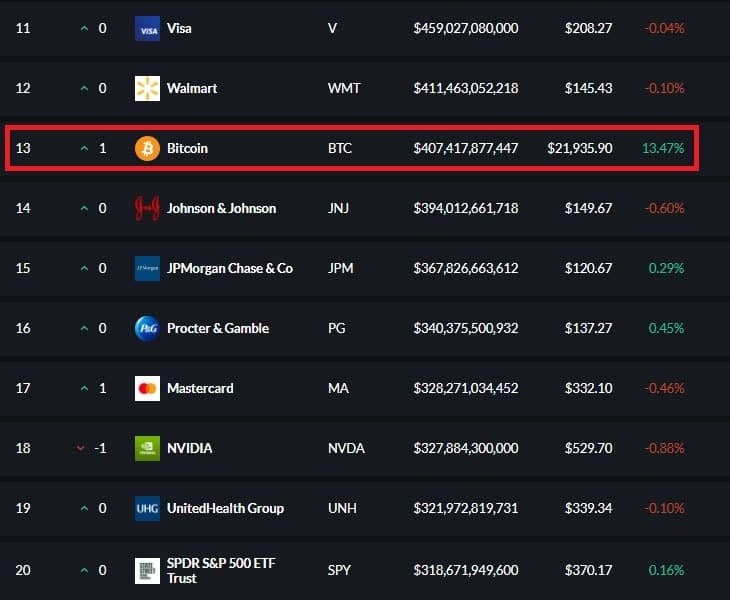Viewport: 730px width, 600px height.
Task: Click the orange Bitcoin logo
Action: tap(147, 148)
